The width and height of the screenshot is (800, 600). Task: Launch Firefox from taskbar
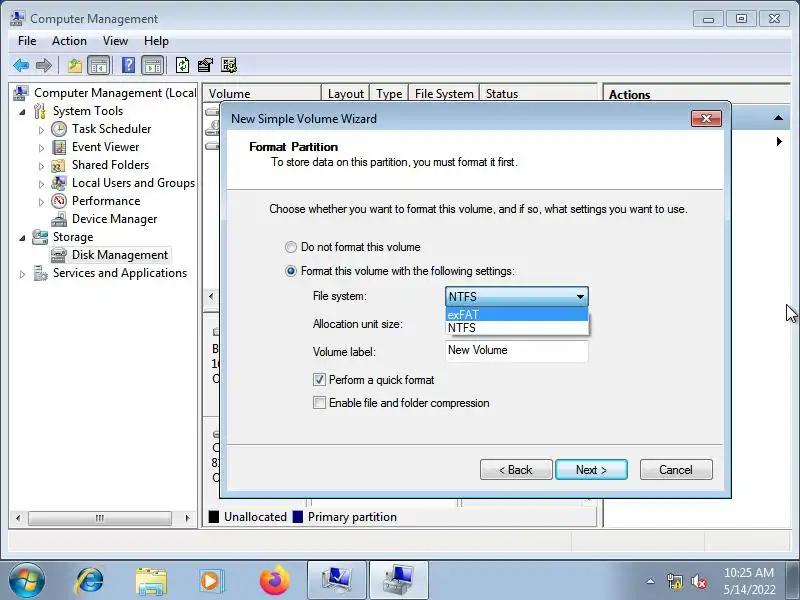point(274,581)
